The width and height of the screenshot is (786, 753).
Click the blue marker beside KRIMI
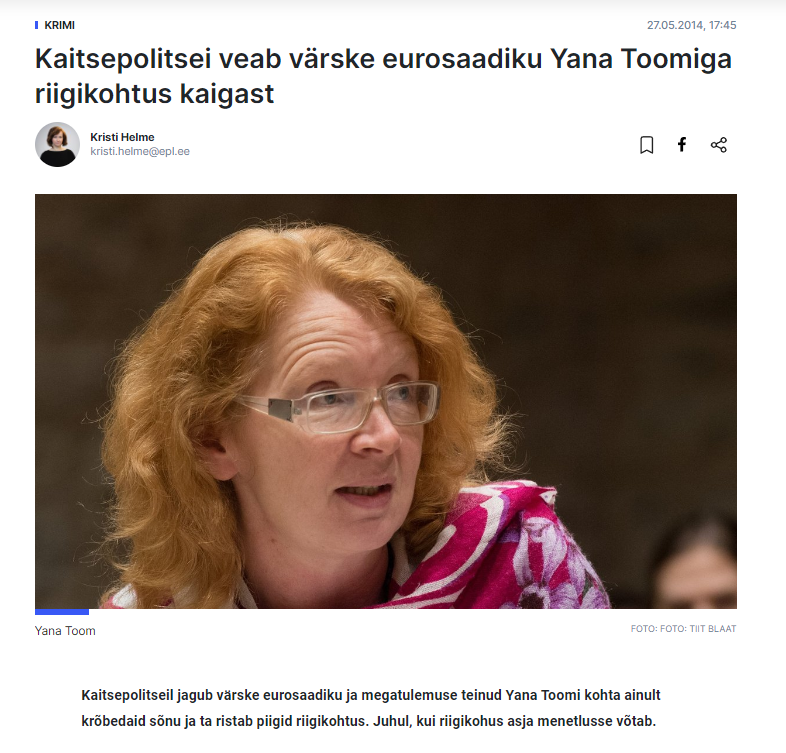click(x=37, y=25)
